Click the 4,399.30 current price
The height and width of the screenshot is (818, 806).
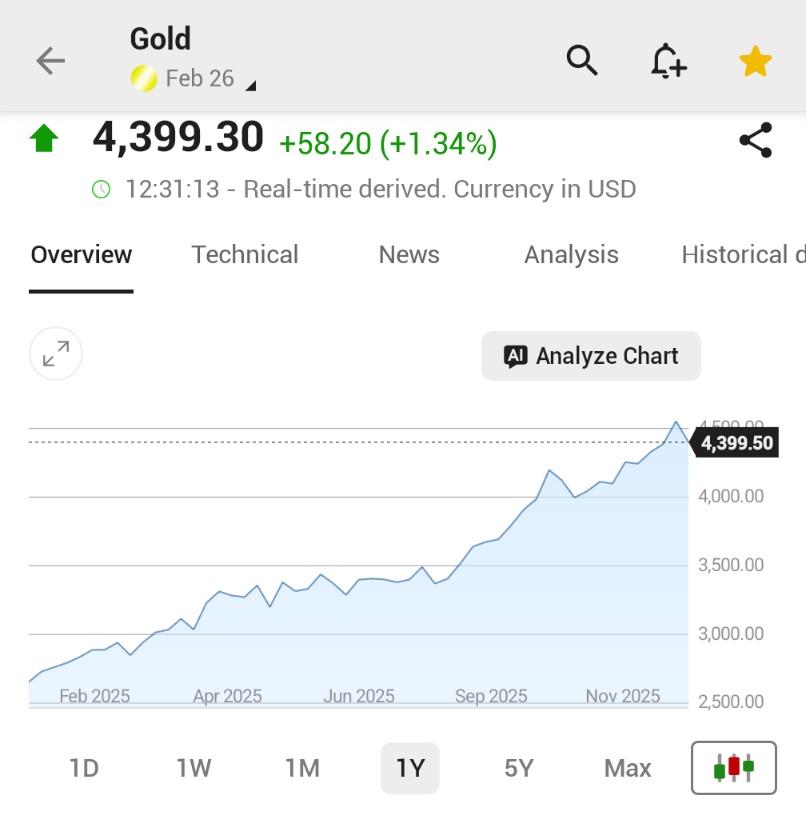178,137
